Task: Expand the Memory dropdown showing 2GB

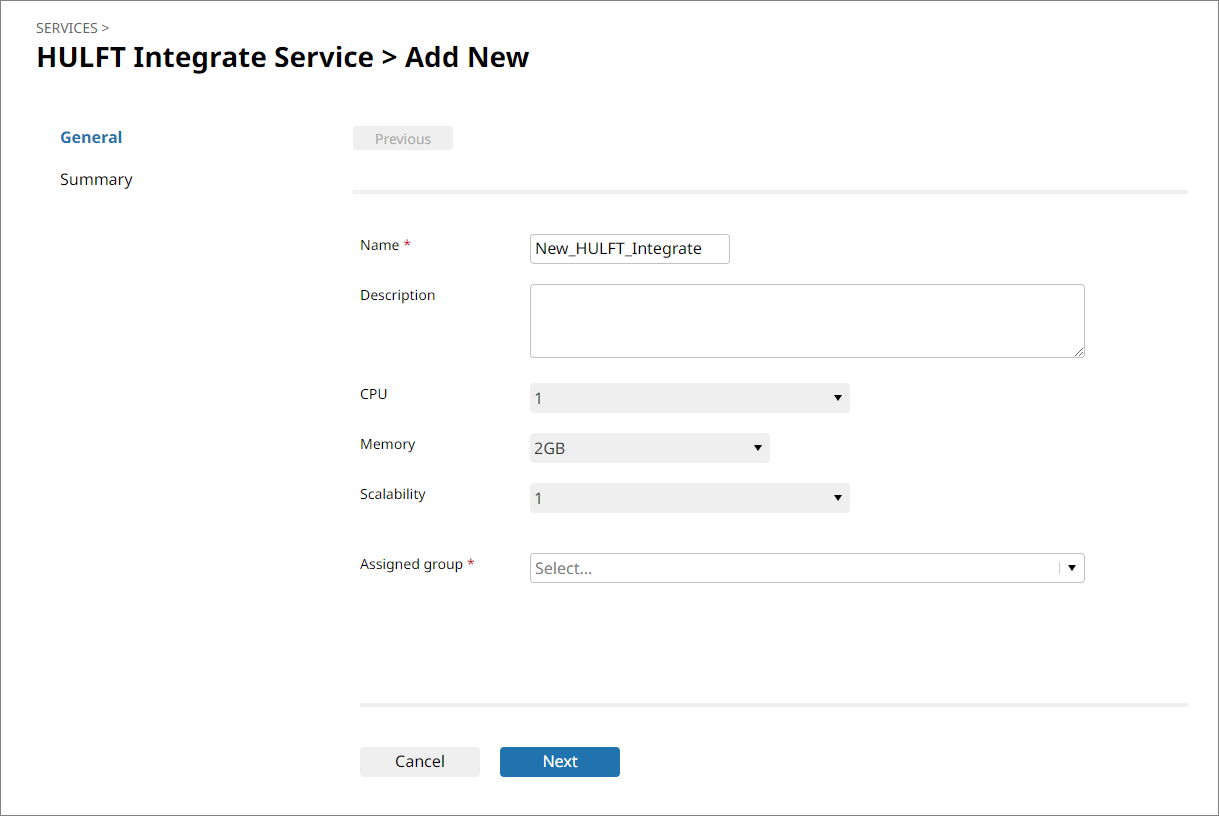Action: (x=649, y=448)
